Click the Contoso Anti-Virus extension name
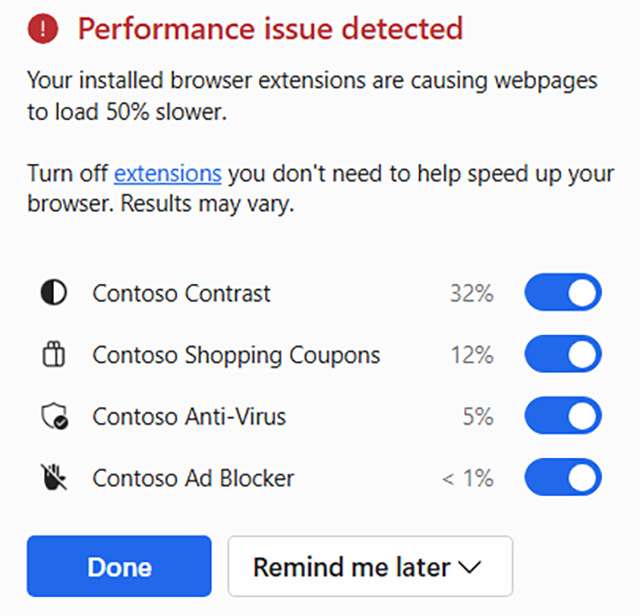 (x=189, y=417)
